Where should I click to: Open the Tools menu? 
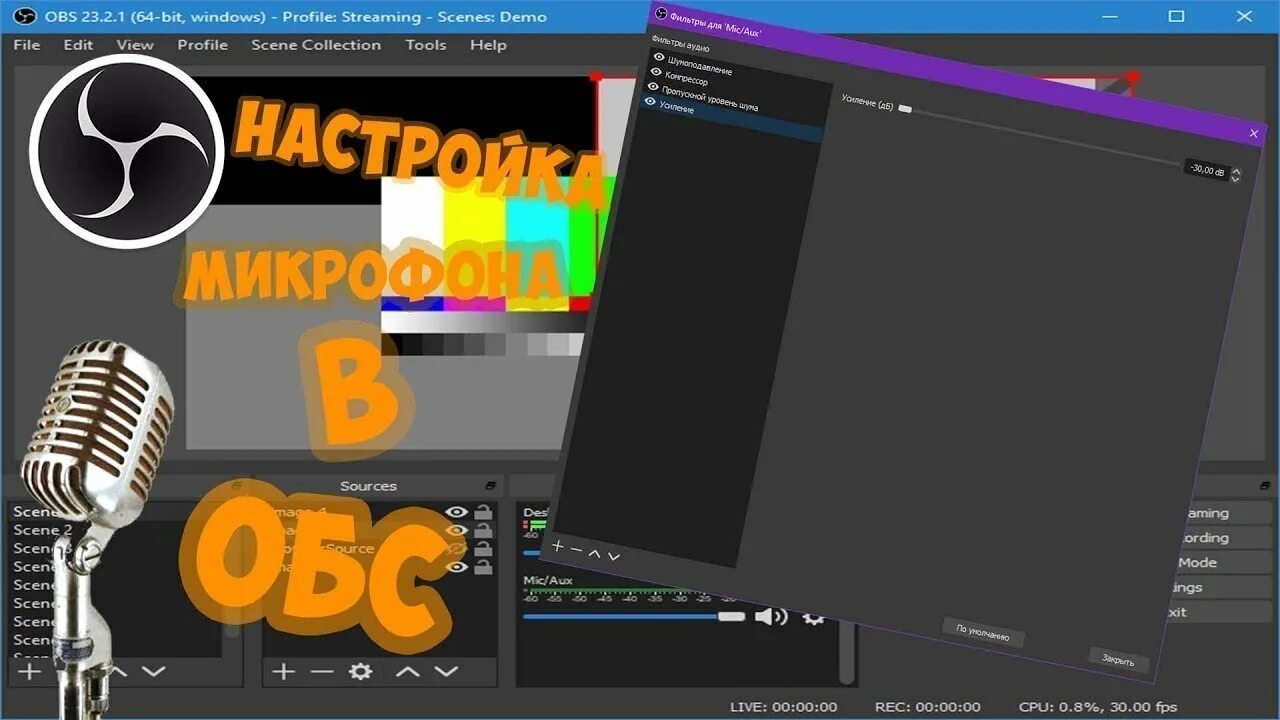[426, 45]
